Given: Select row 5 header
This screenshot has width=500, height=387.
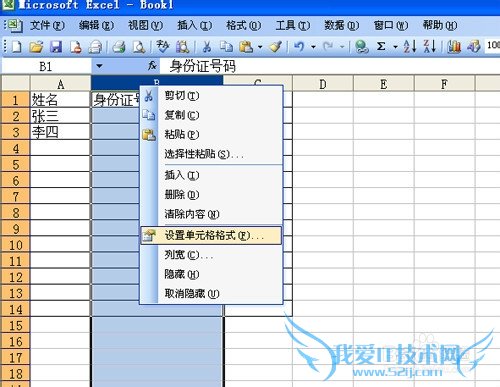Looking at the screenshot, I should pyautogui.click(x=16, y=165).
